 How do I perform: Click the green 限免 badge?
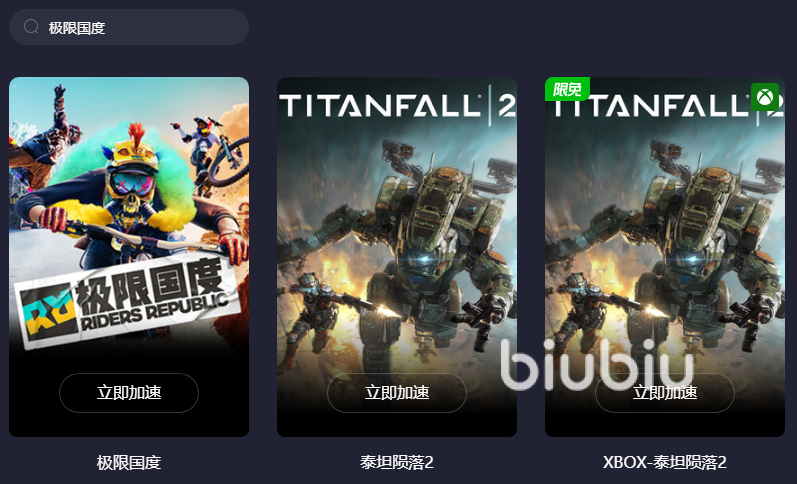(567, 89)
